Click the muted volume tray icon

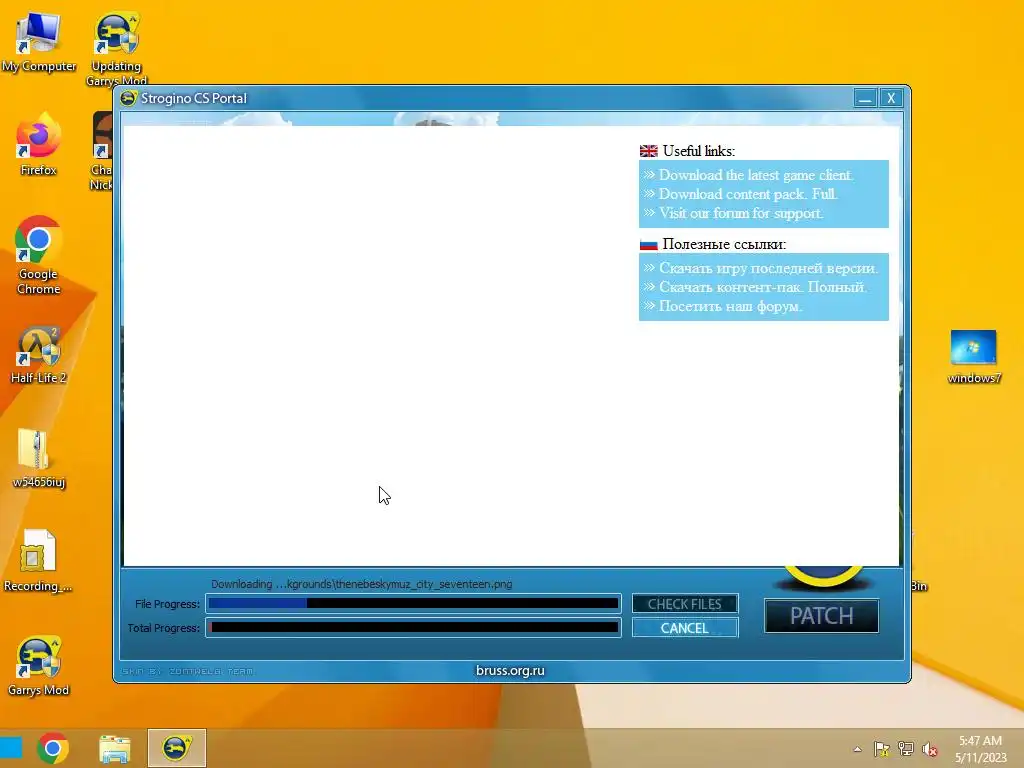[929, 749]
